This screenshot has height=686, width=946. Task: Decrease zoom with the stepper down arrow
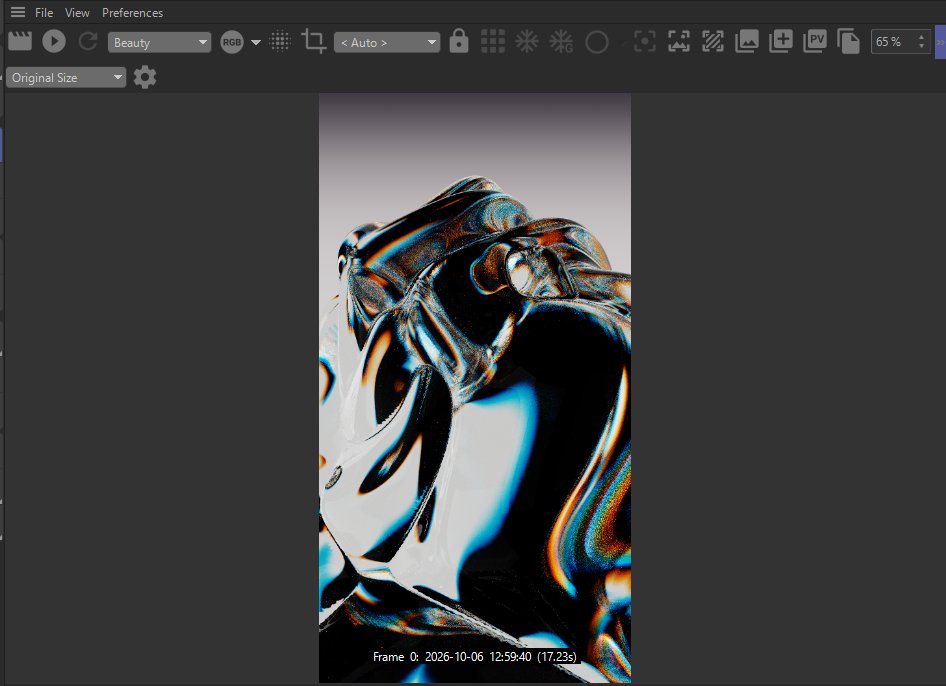point(921,46)
